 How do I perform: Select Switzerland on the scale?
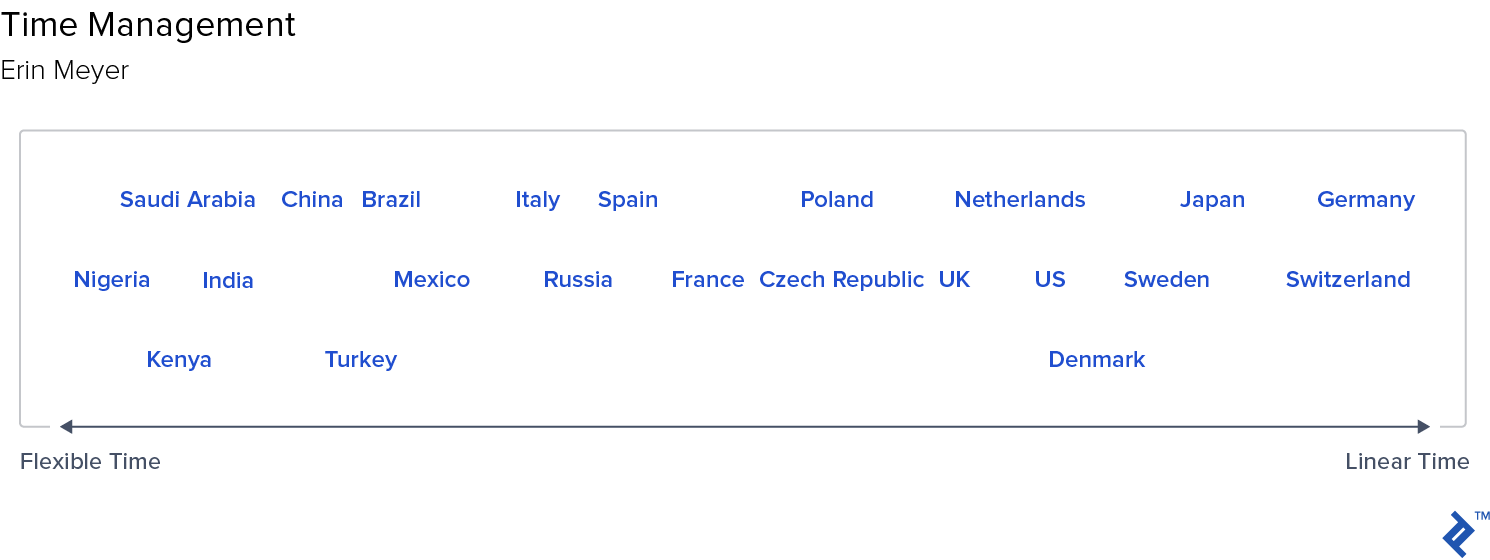1348,280
